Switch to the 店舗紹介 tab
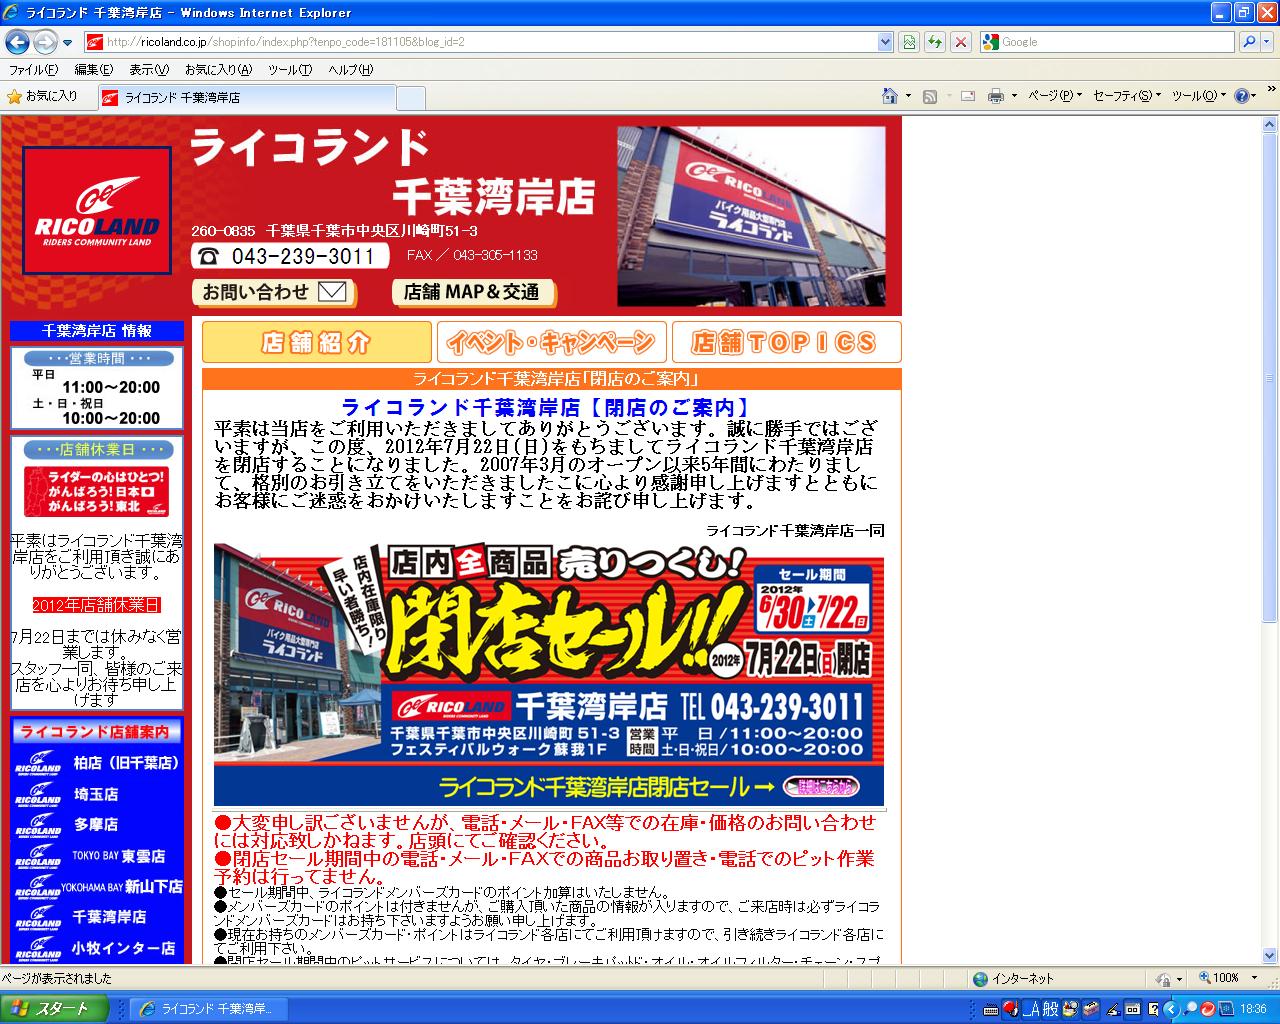1280x1024 pixels. 317,342
